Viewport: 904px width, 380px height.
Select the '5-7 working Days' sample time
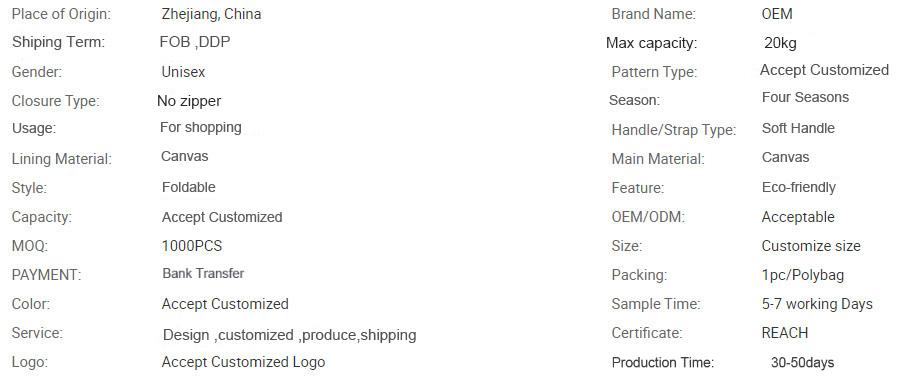tap(817, 304)
